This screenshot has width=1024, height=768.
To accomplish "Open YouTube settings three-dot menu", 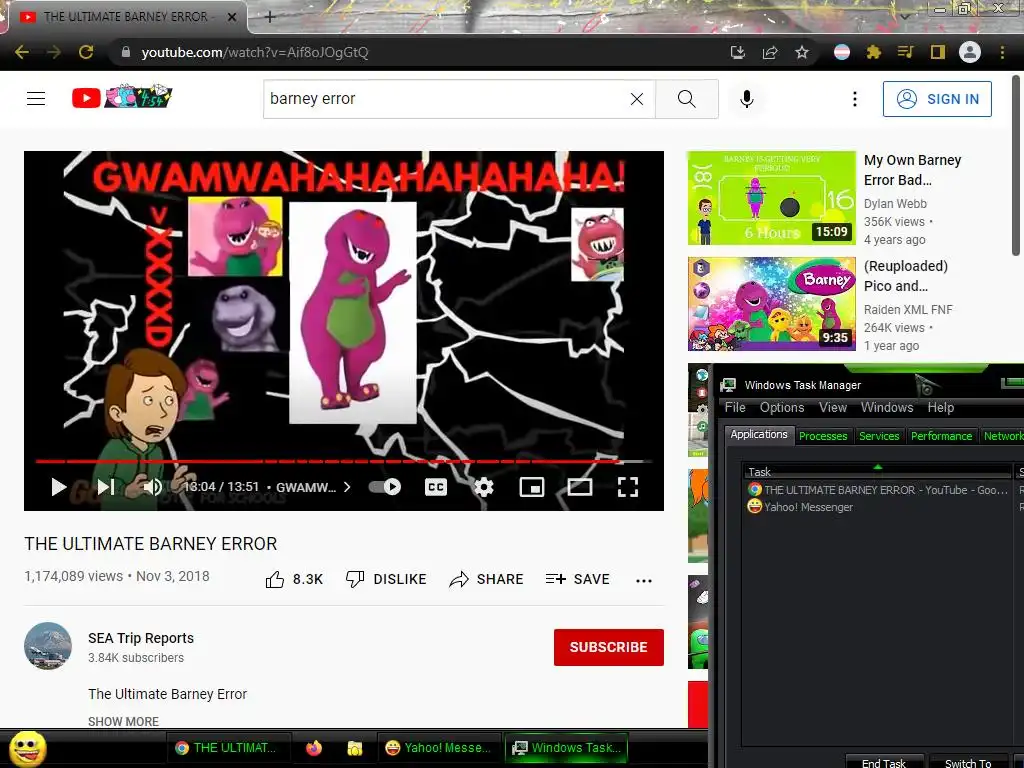I will pos(855,99).
